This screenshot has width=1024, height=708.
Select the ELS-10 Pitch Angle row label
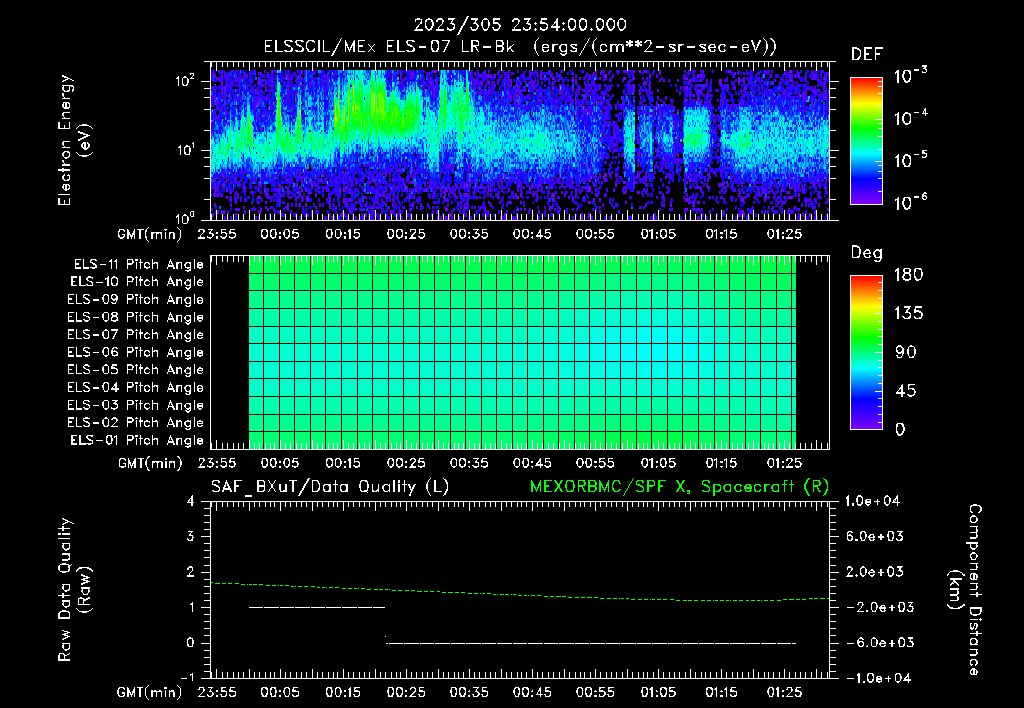(137, 282)
